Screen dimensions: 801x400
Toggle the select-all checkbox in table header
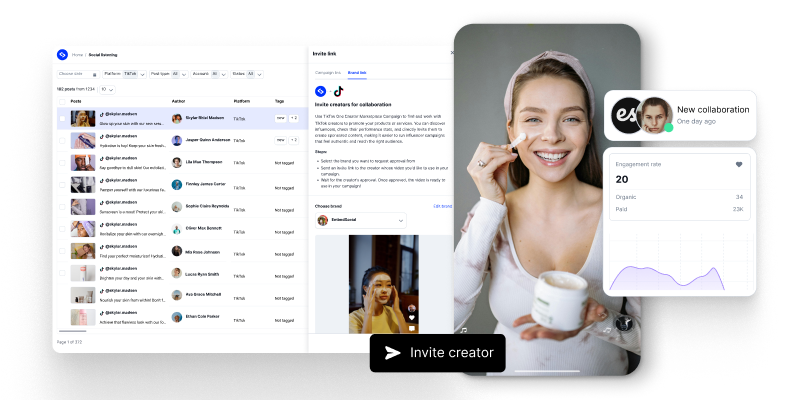pyautogui.click(x=62, y=101)
